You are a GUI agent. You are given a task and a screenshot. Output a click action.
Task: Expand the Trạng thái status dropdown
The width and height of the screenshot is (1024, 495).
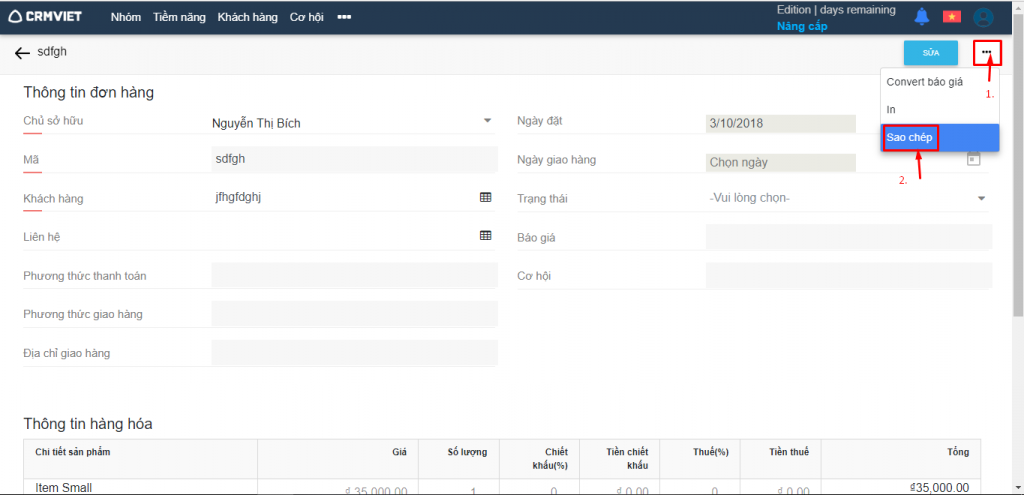click(981, 198)
